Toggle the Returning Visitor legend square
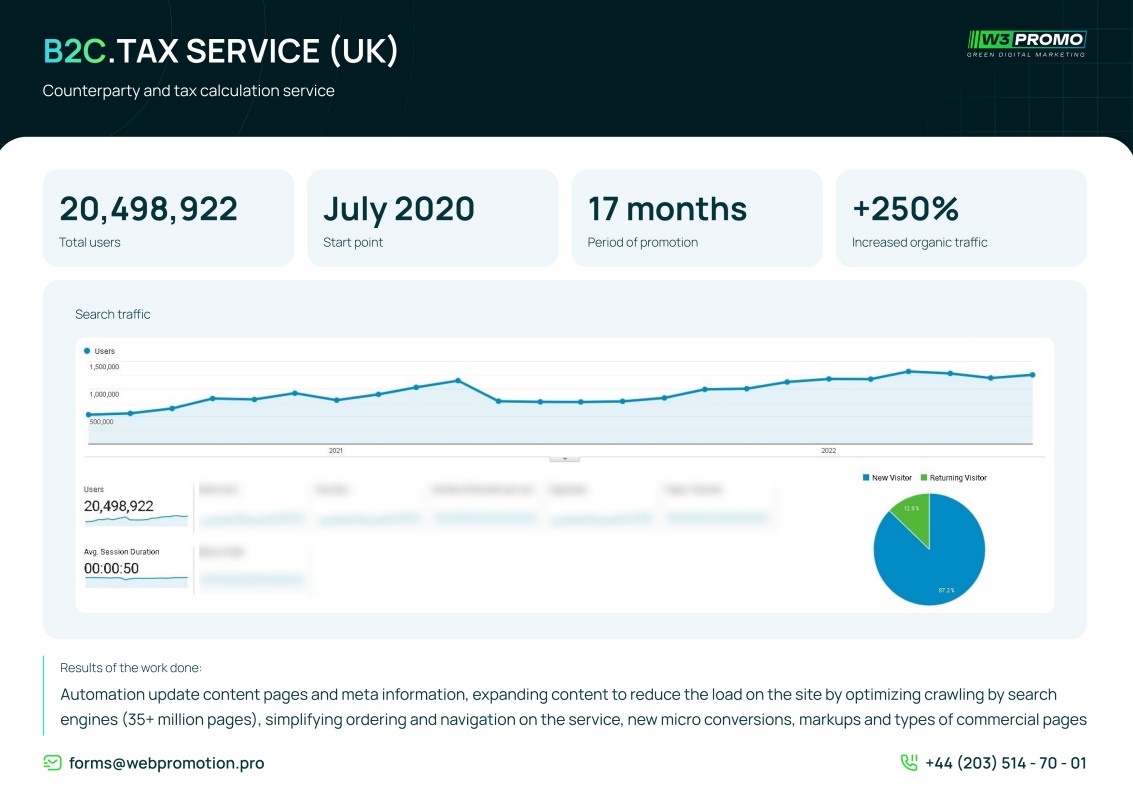 (924, 478)
